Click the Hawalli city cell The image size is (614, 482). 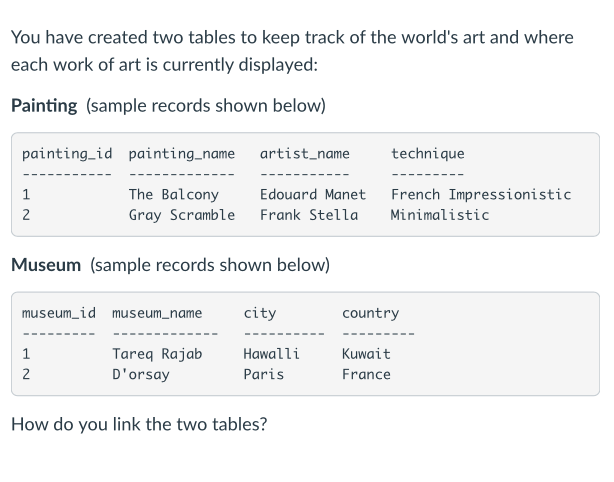coord(271,354)
